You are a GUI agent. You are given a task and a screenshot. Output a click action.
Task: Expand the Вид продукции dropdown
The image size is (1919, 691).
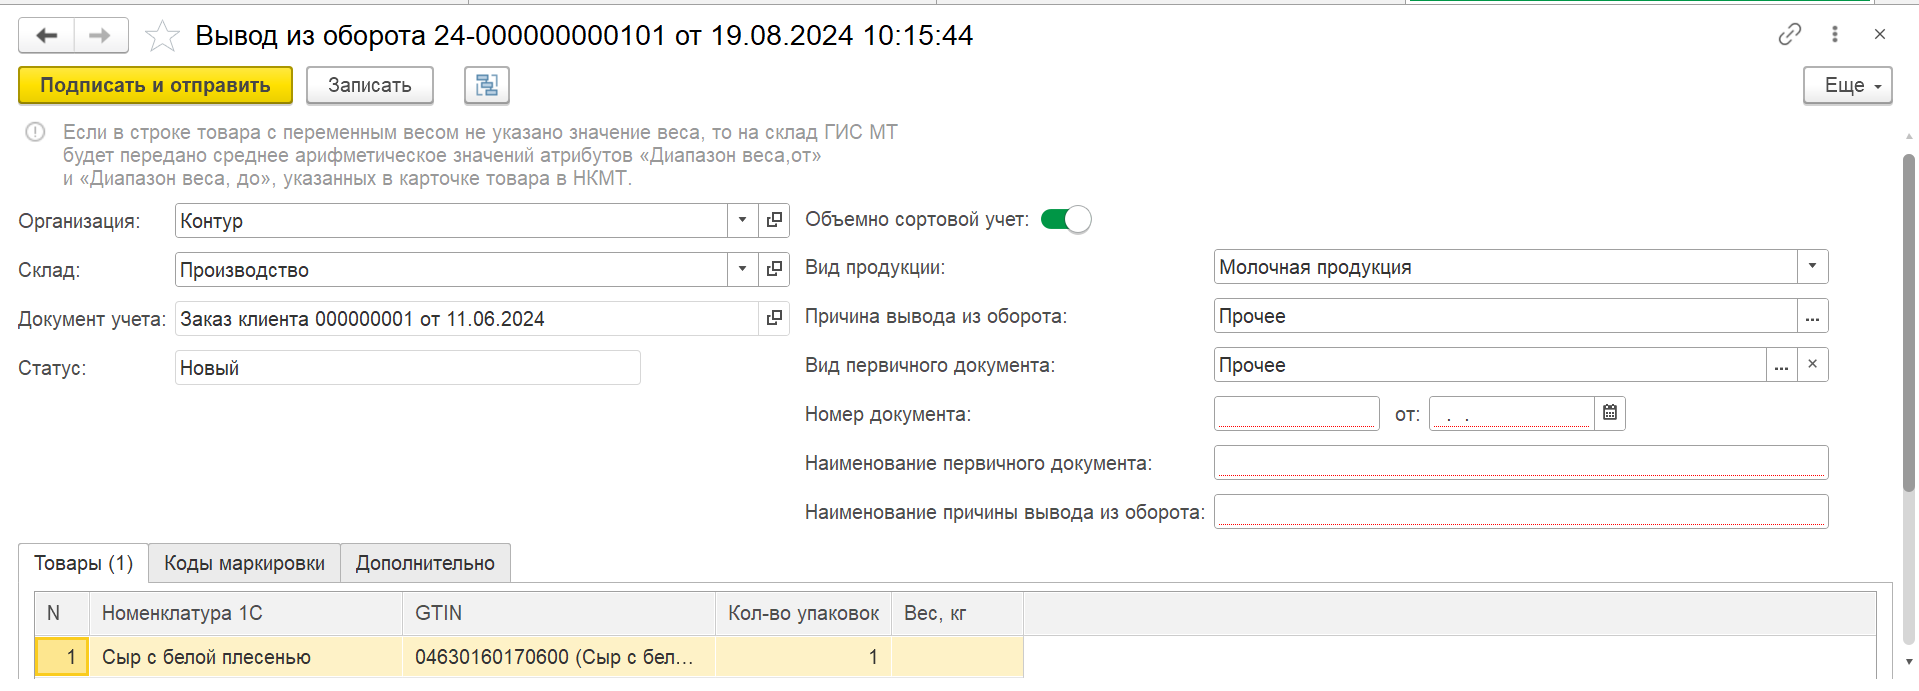[1812, 267]
